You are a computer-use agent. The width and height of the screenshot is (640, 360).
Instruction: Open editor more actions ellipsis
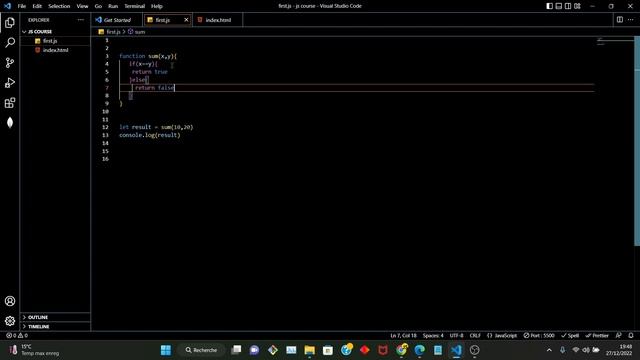[x=631, y=20]
